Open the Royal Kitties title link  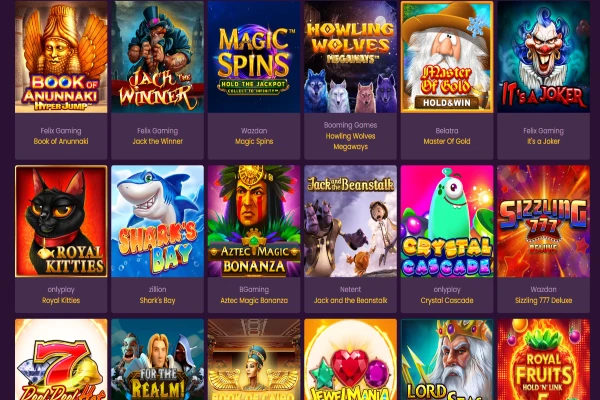(61, 300)
